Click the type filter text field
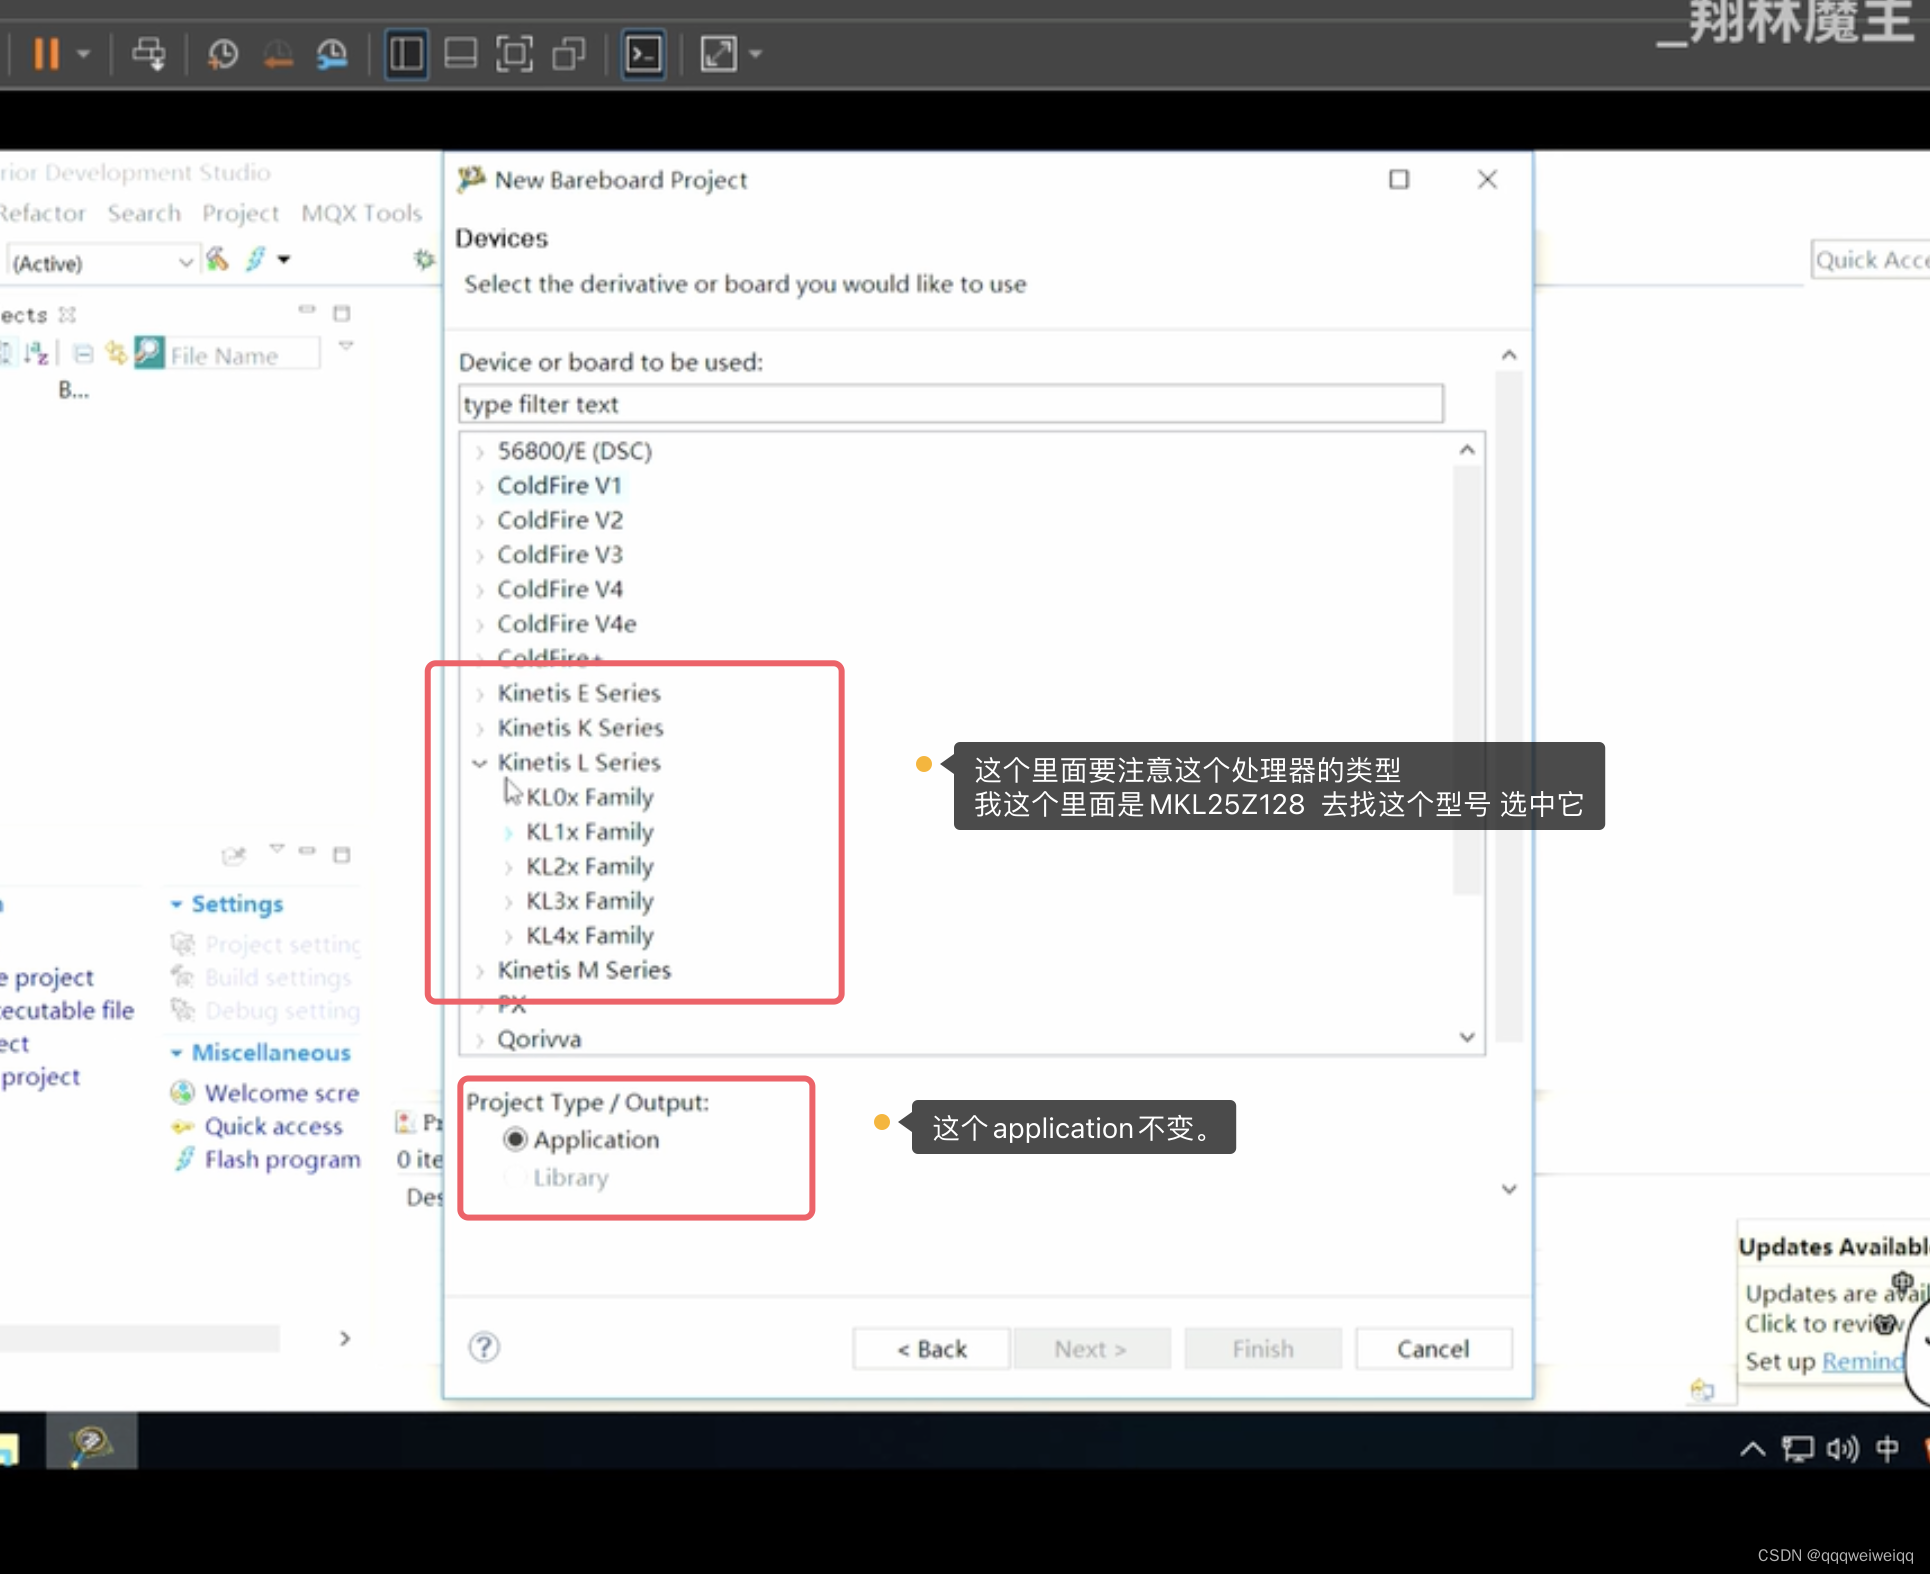1930x1574 pixels. tap(950, 404)
